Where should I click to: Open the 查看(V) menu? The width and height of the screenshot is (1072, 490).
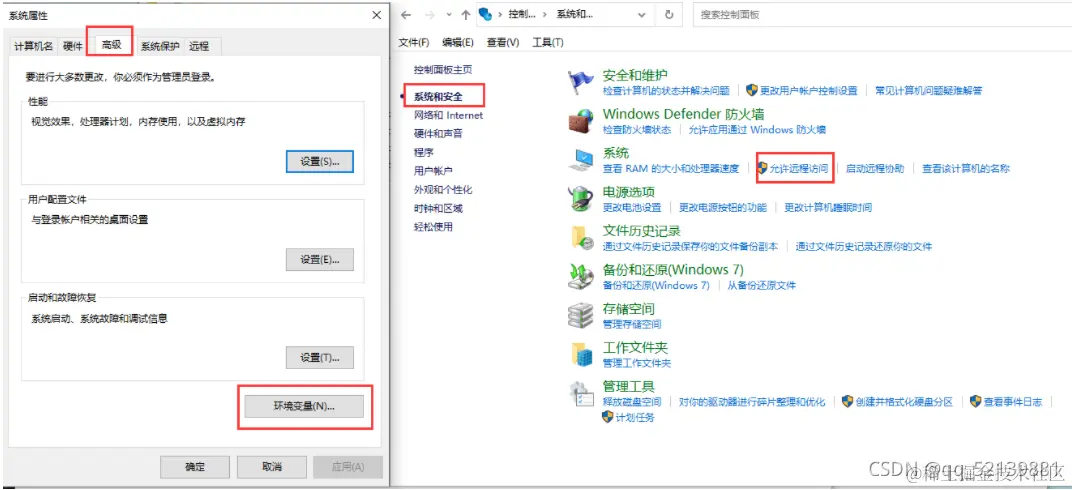click(x=502, y=42)
